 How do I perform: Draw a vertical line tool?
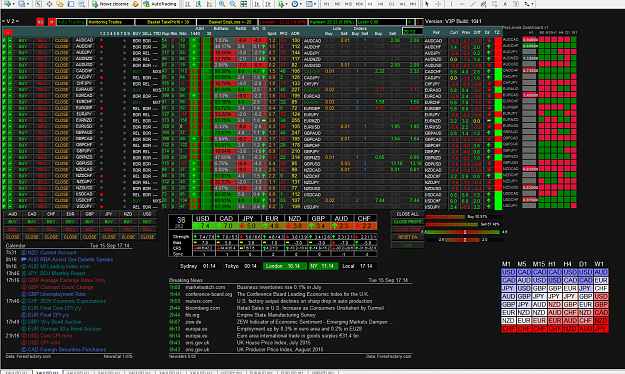(451, 4)
